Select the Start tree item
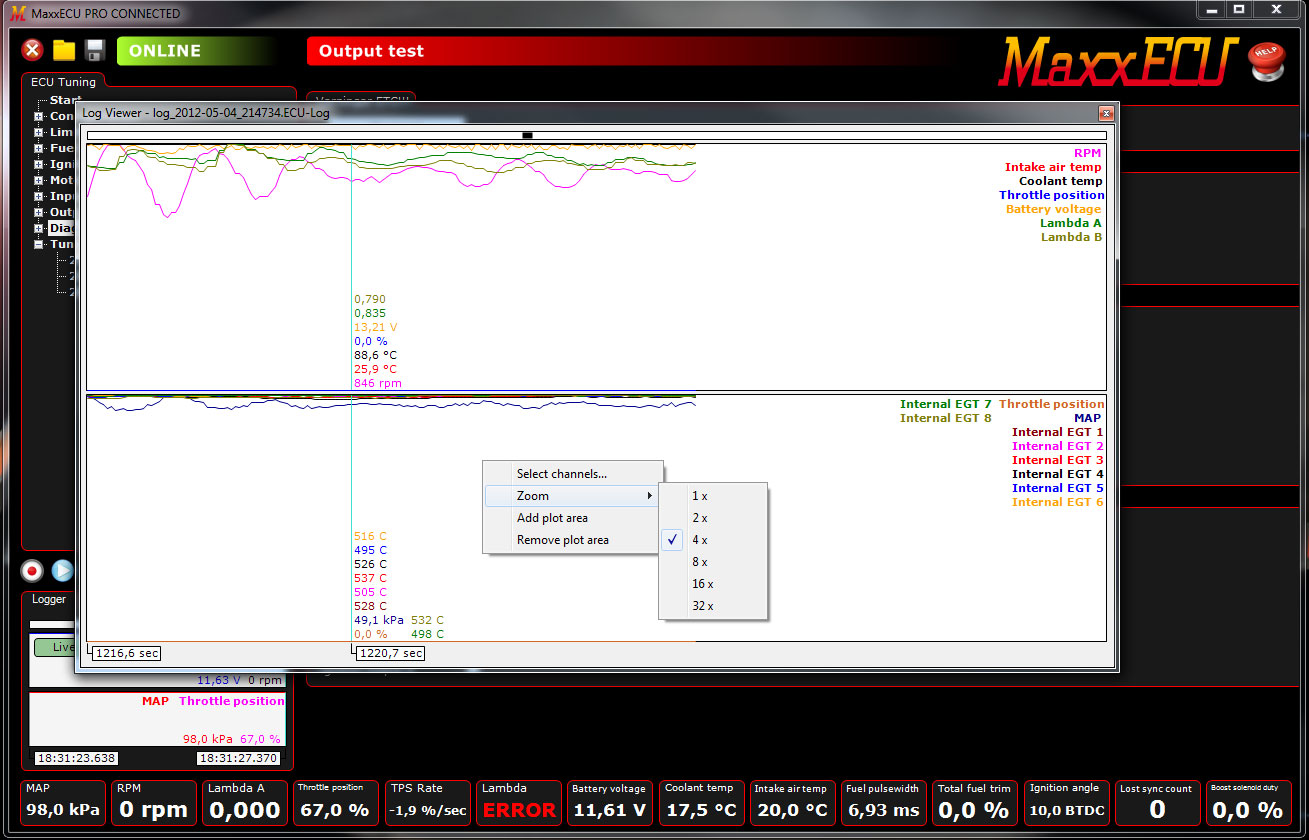This screenshot has width=1309, height=840. tap(65, 100)
